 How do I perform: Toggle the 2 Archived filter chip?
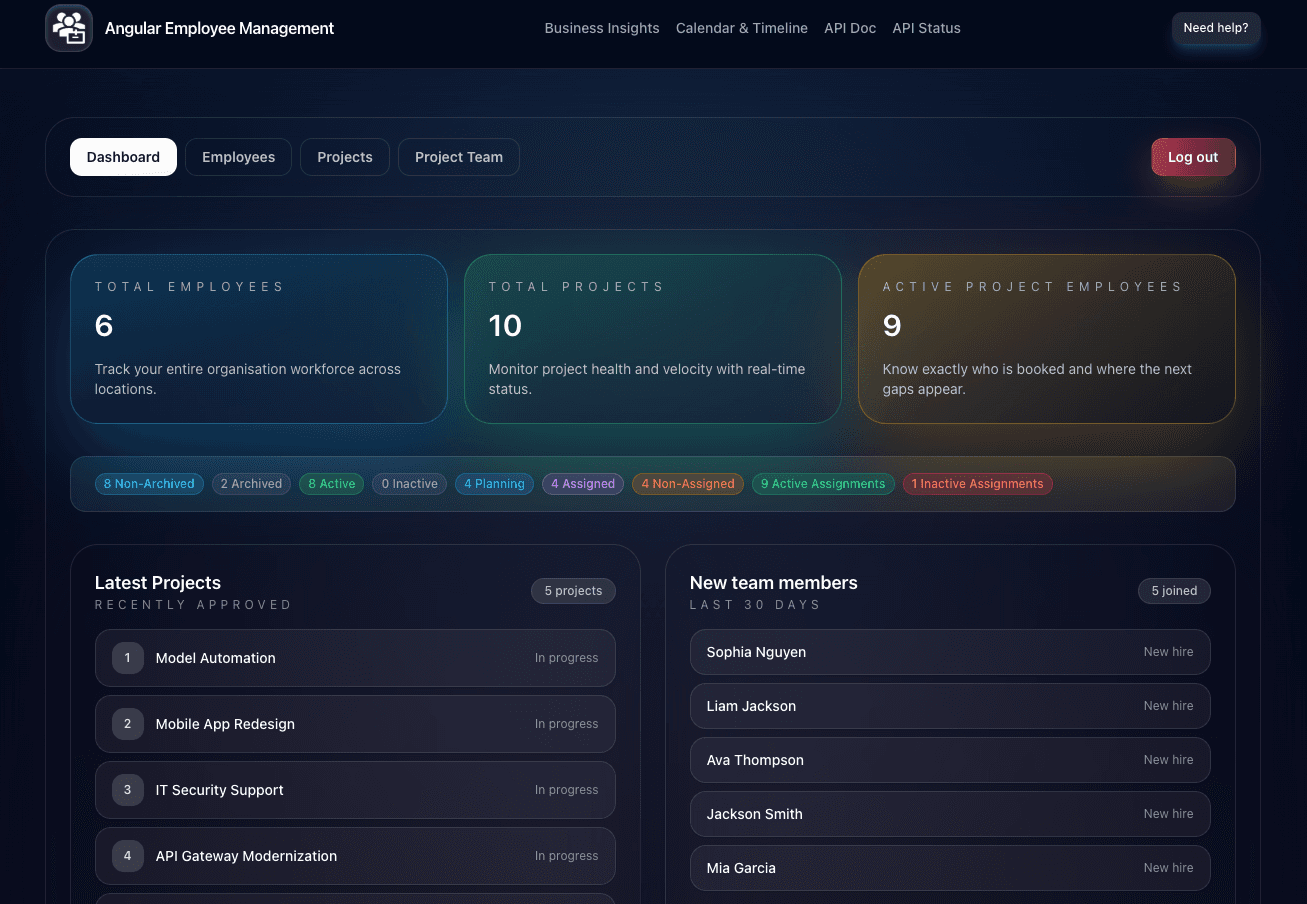(251, 484)
